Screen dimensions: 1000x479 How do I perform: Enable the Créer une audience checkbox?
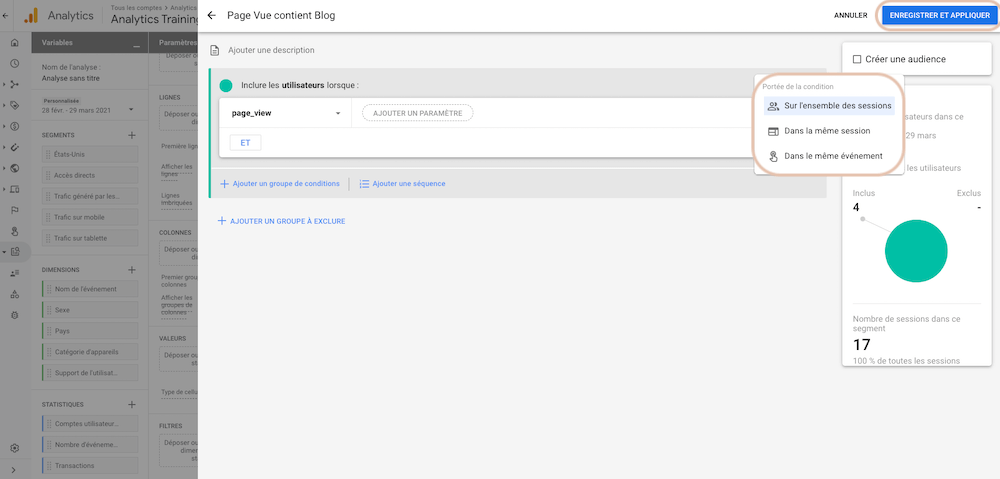point(857,59)
